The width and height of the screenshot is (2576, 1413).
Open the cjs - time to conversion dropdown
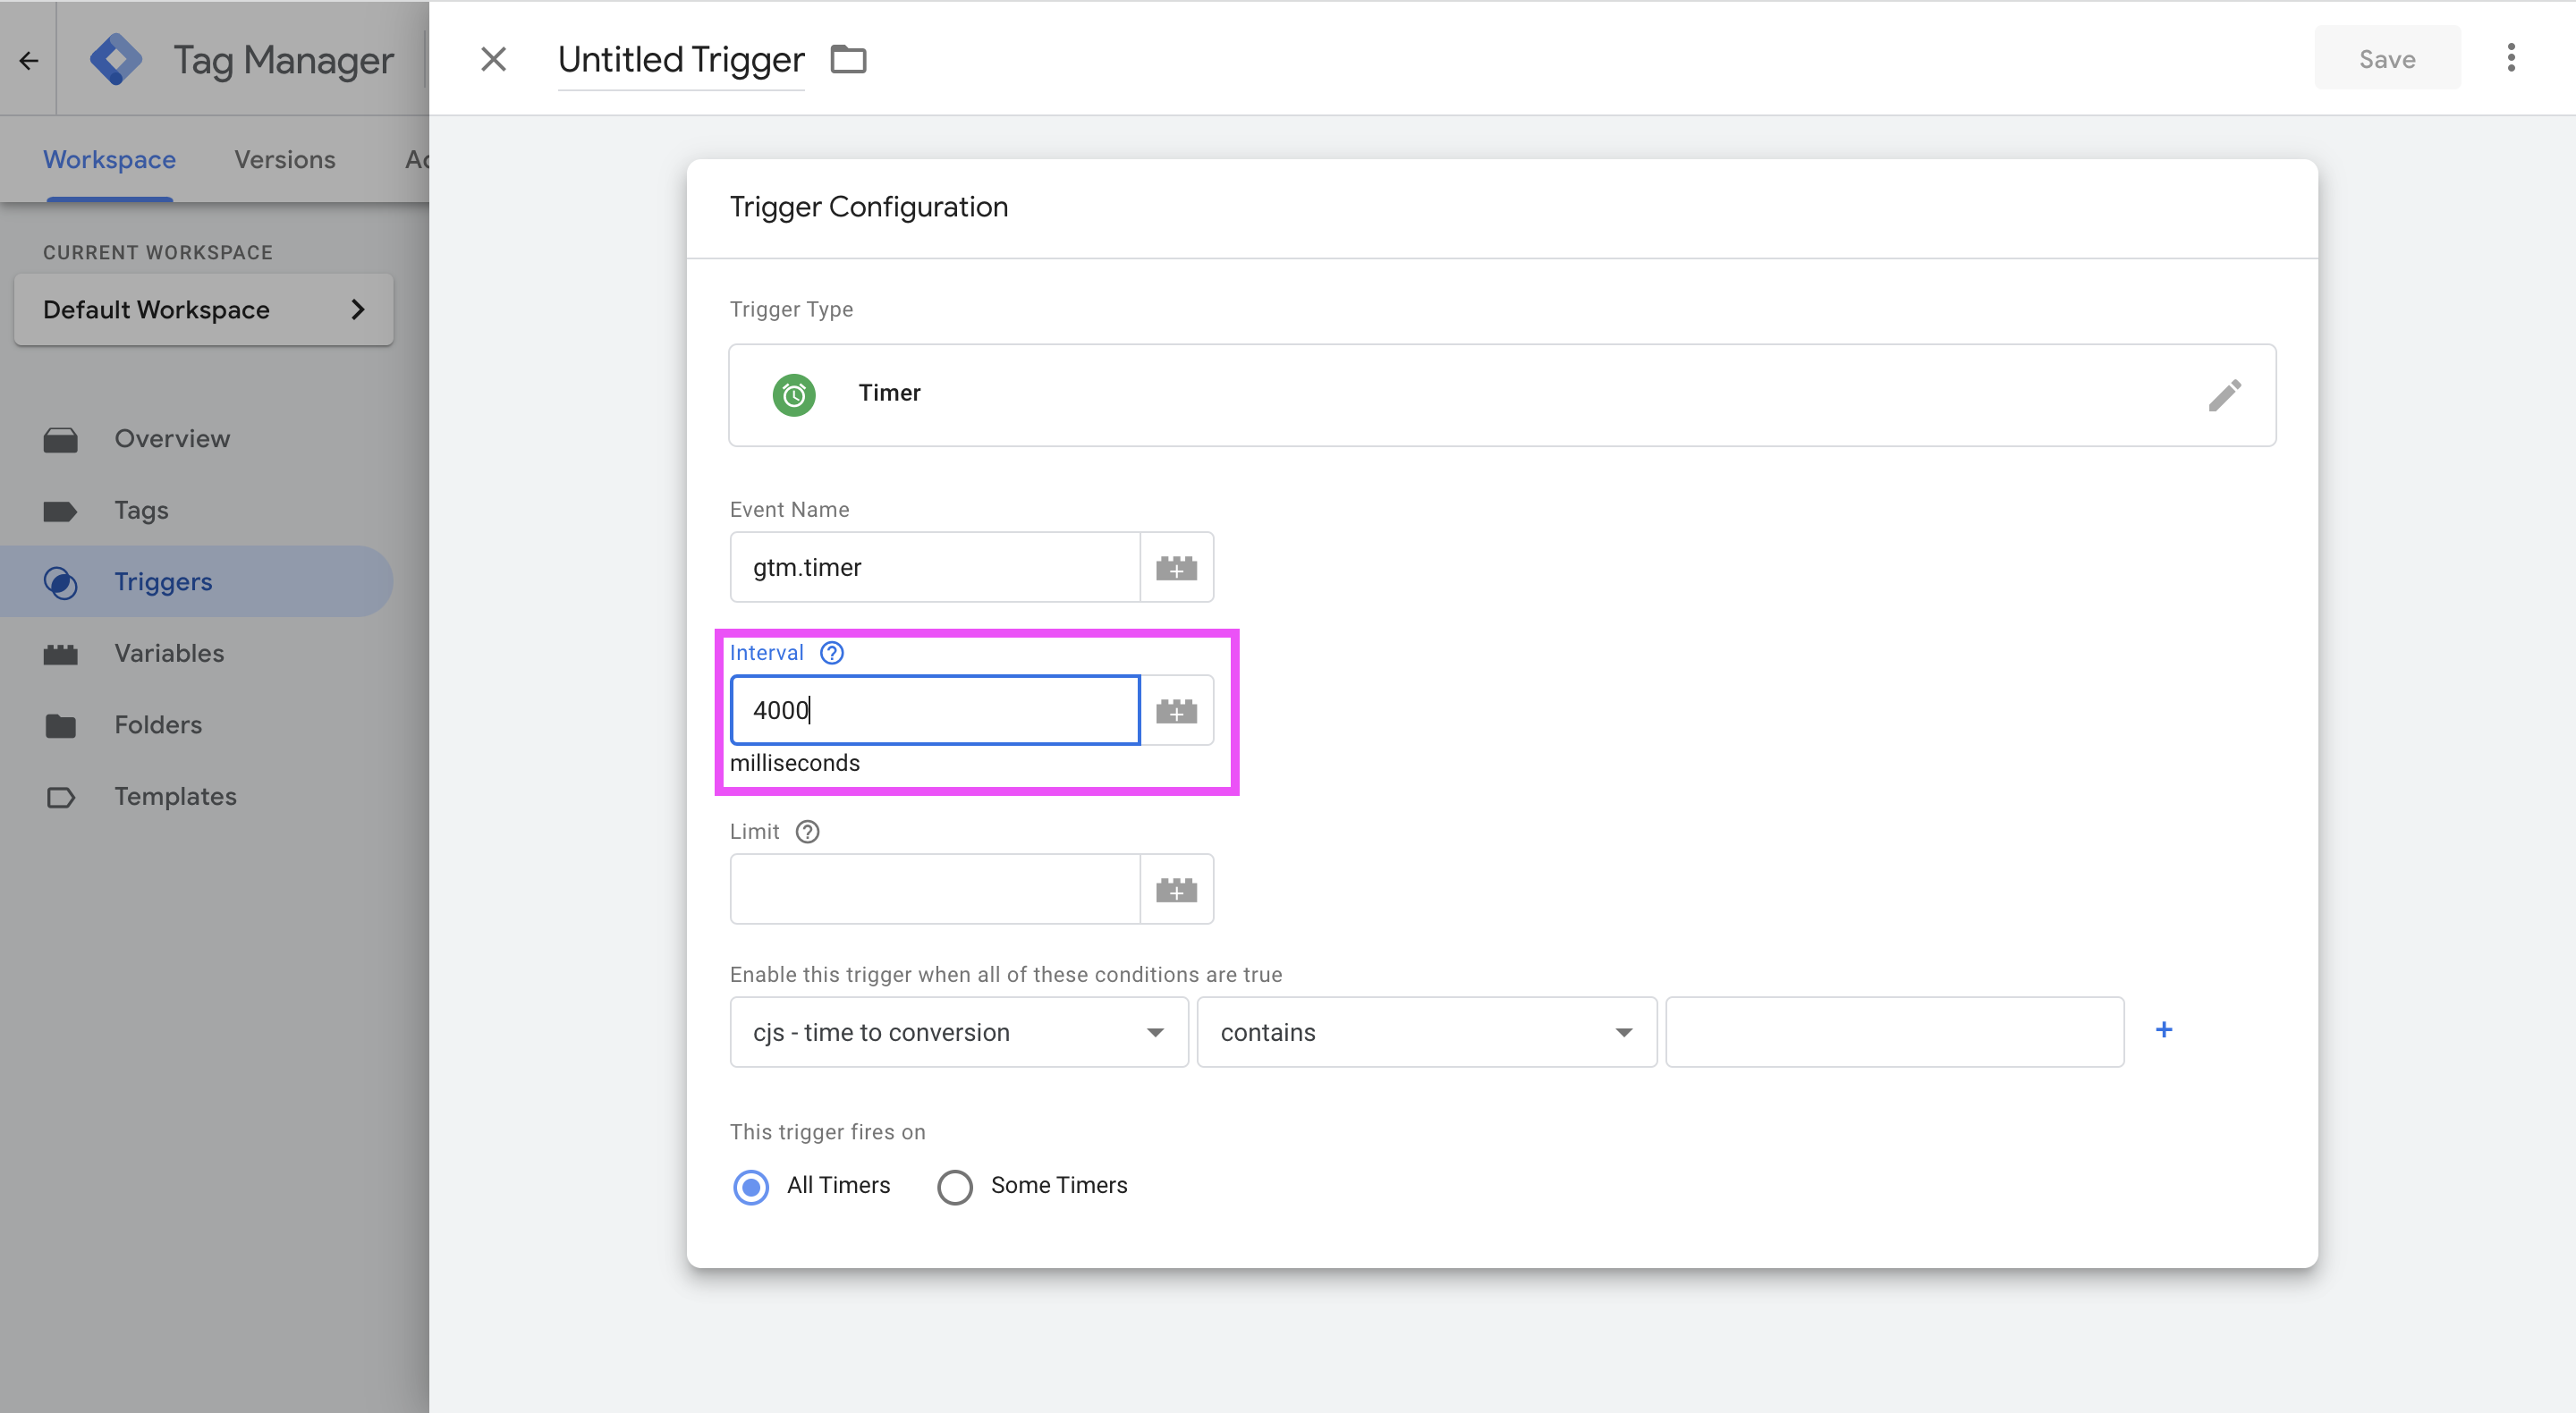pos(959,1032)
